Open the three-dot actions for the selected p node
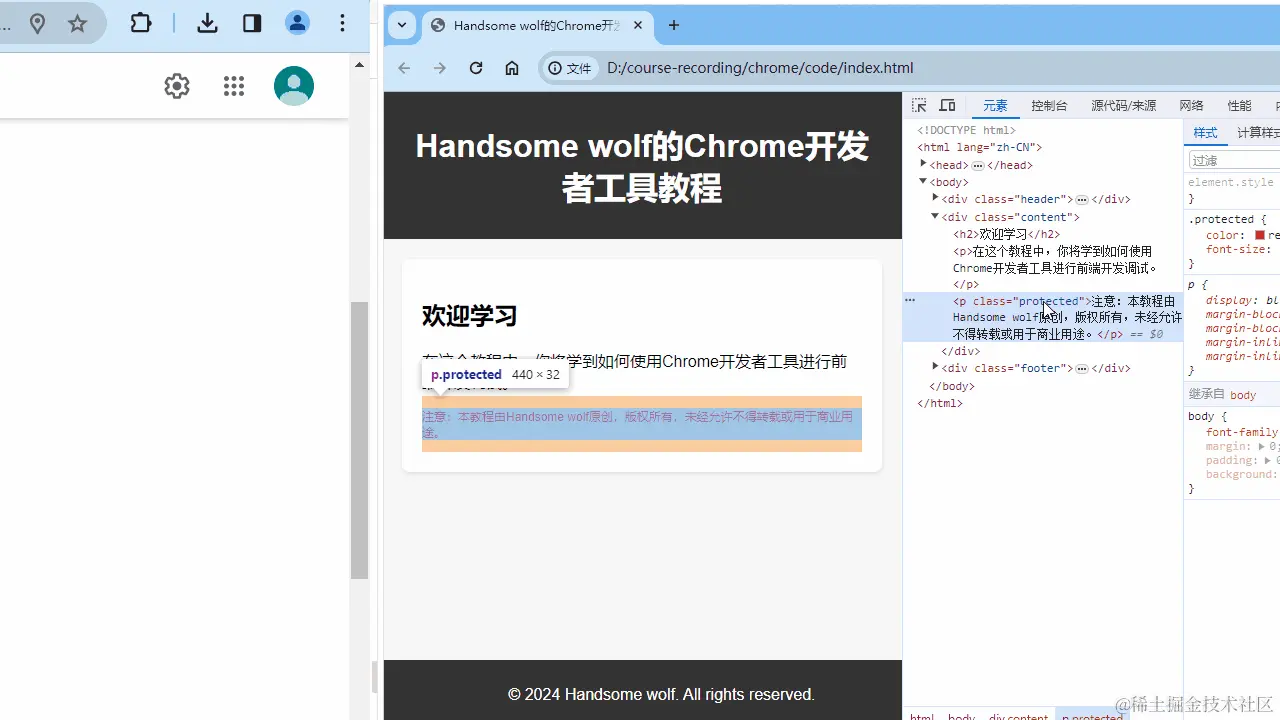This screenshot has width=1280, height=720. pos(910,300)
